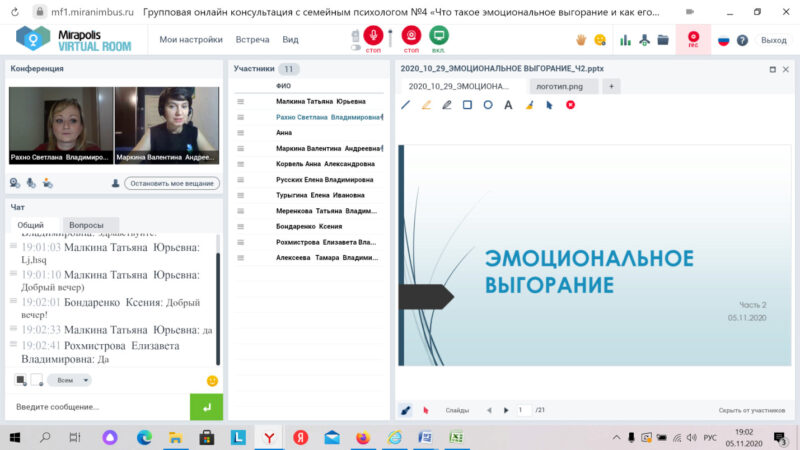Image resolution: width=800 pixels, height=450 pixels.
Task: Click the folder resources icon in top toolbar
Action: click(663, 40)
